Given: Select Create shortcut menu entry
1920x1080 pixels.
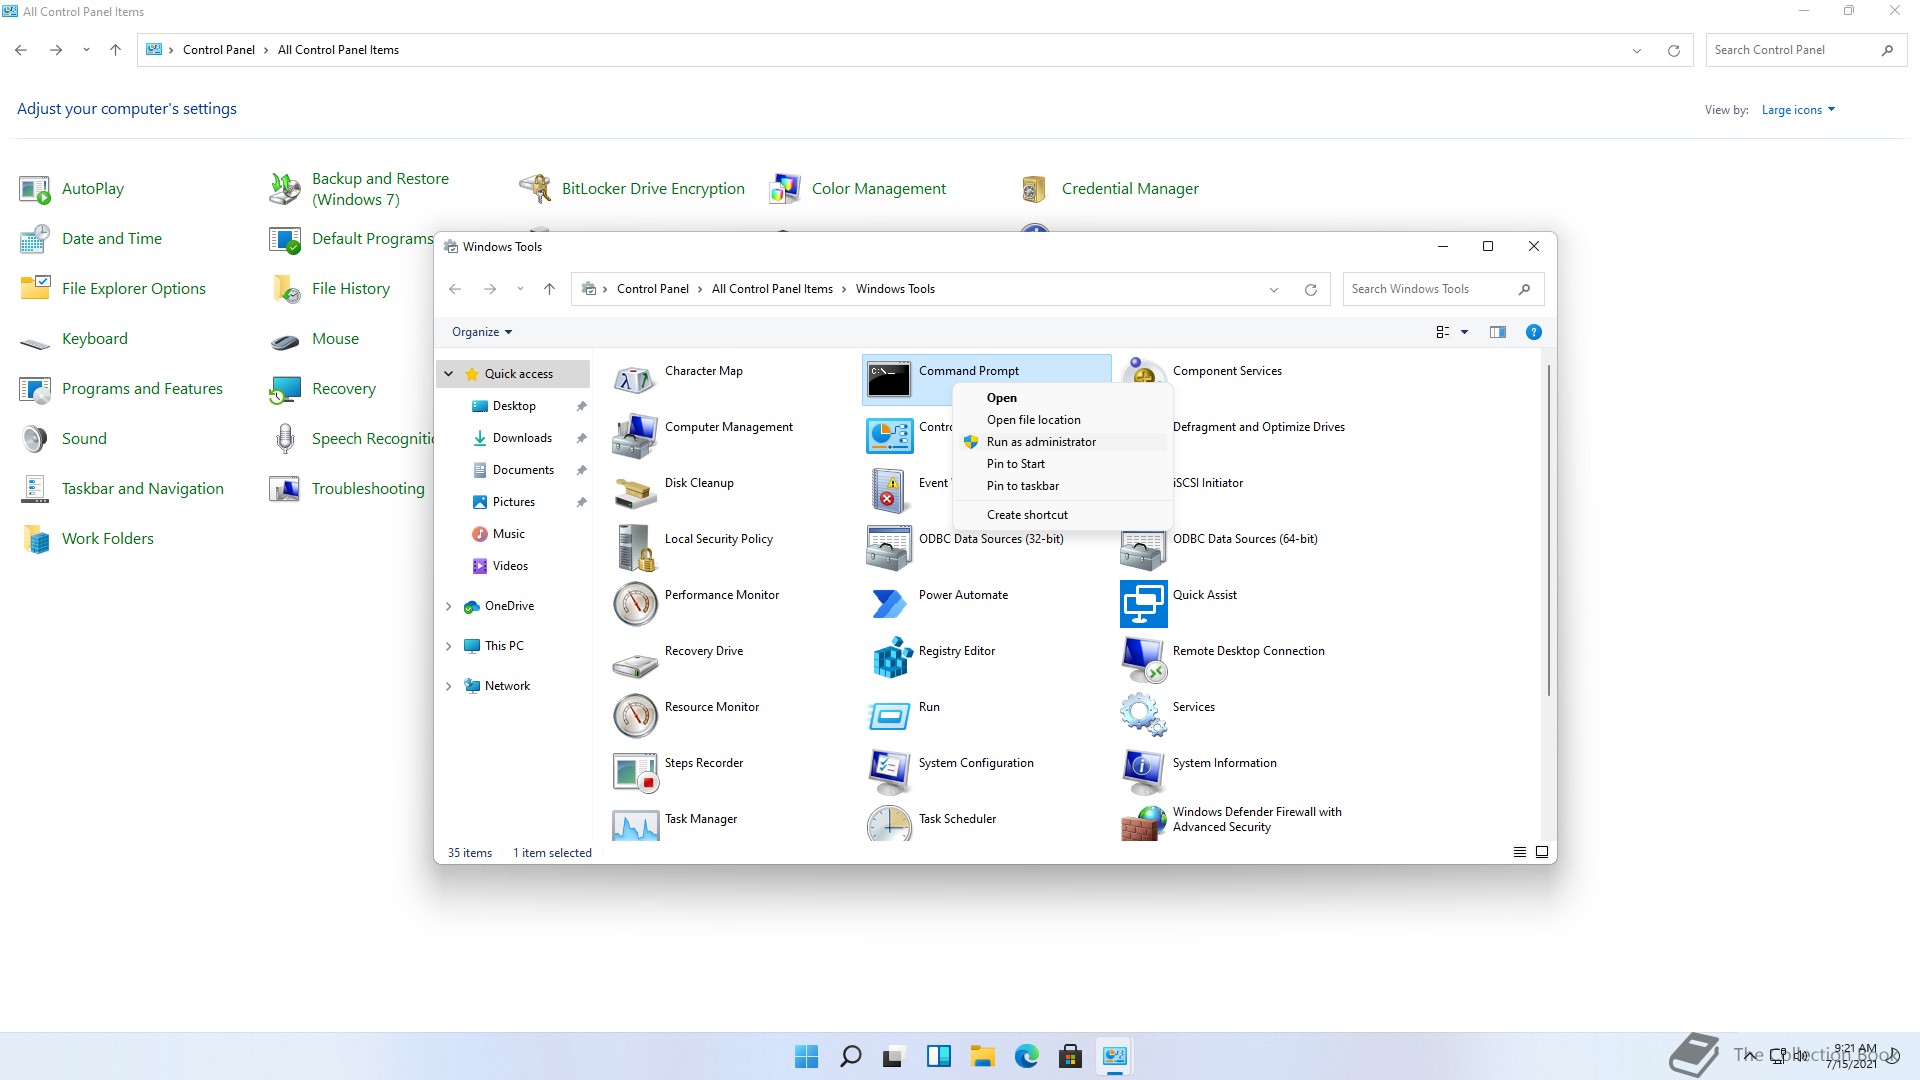Looking at the screenshot, I should [1061, 515].
